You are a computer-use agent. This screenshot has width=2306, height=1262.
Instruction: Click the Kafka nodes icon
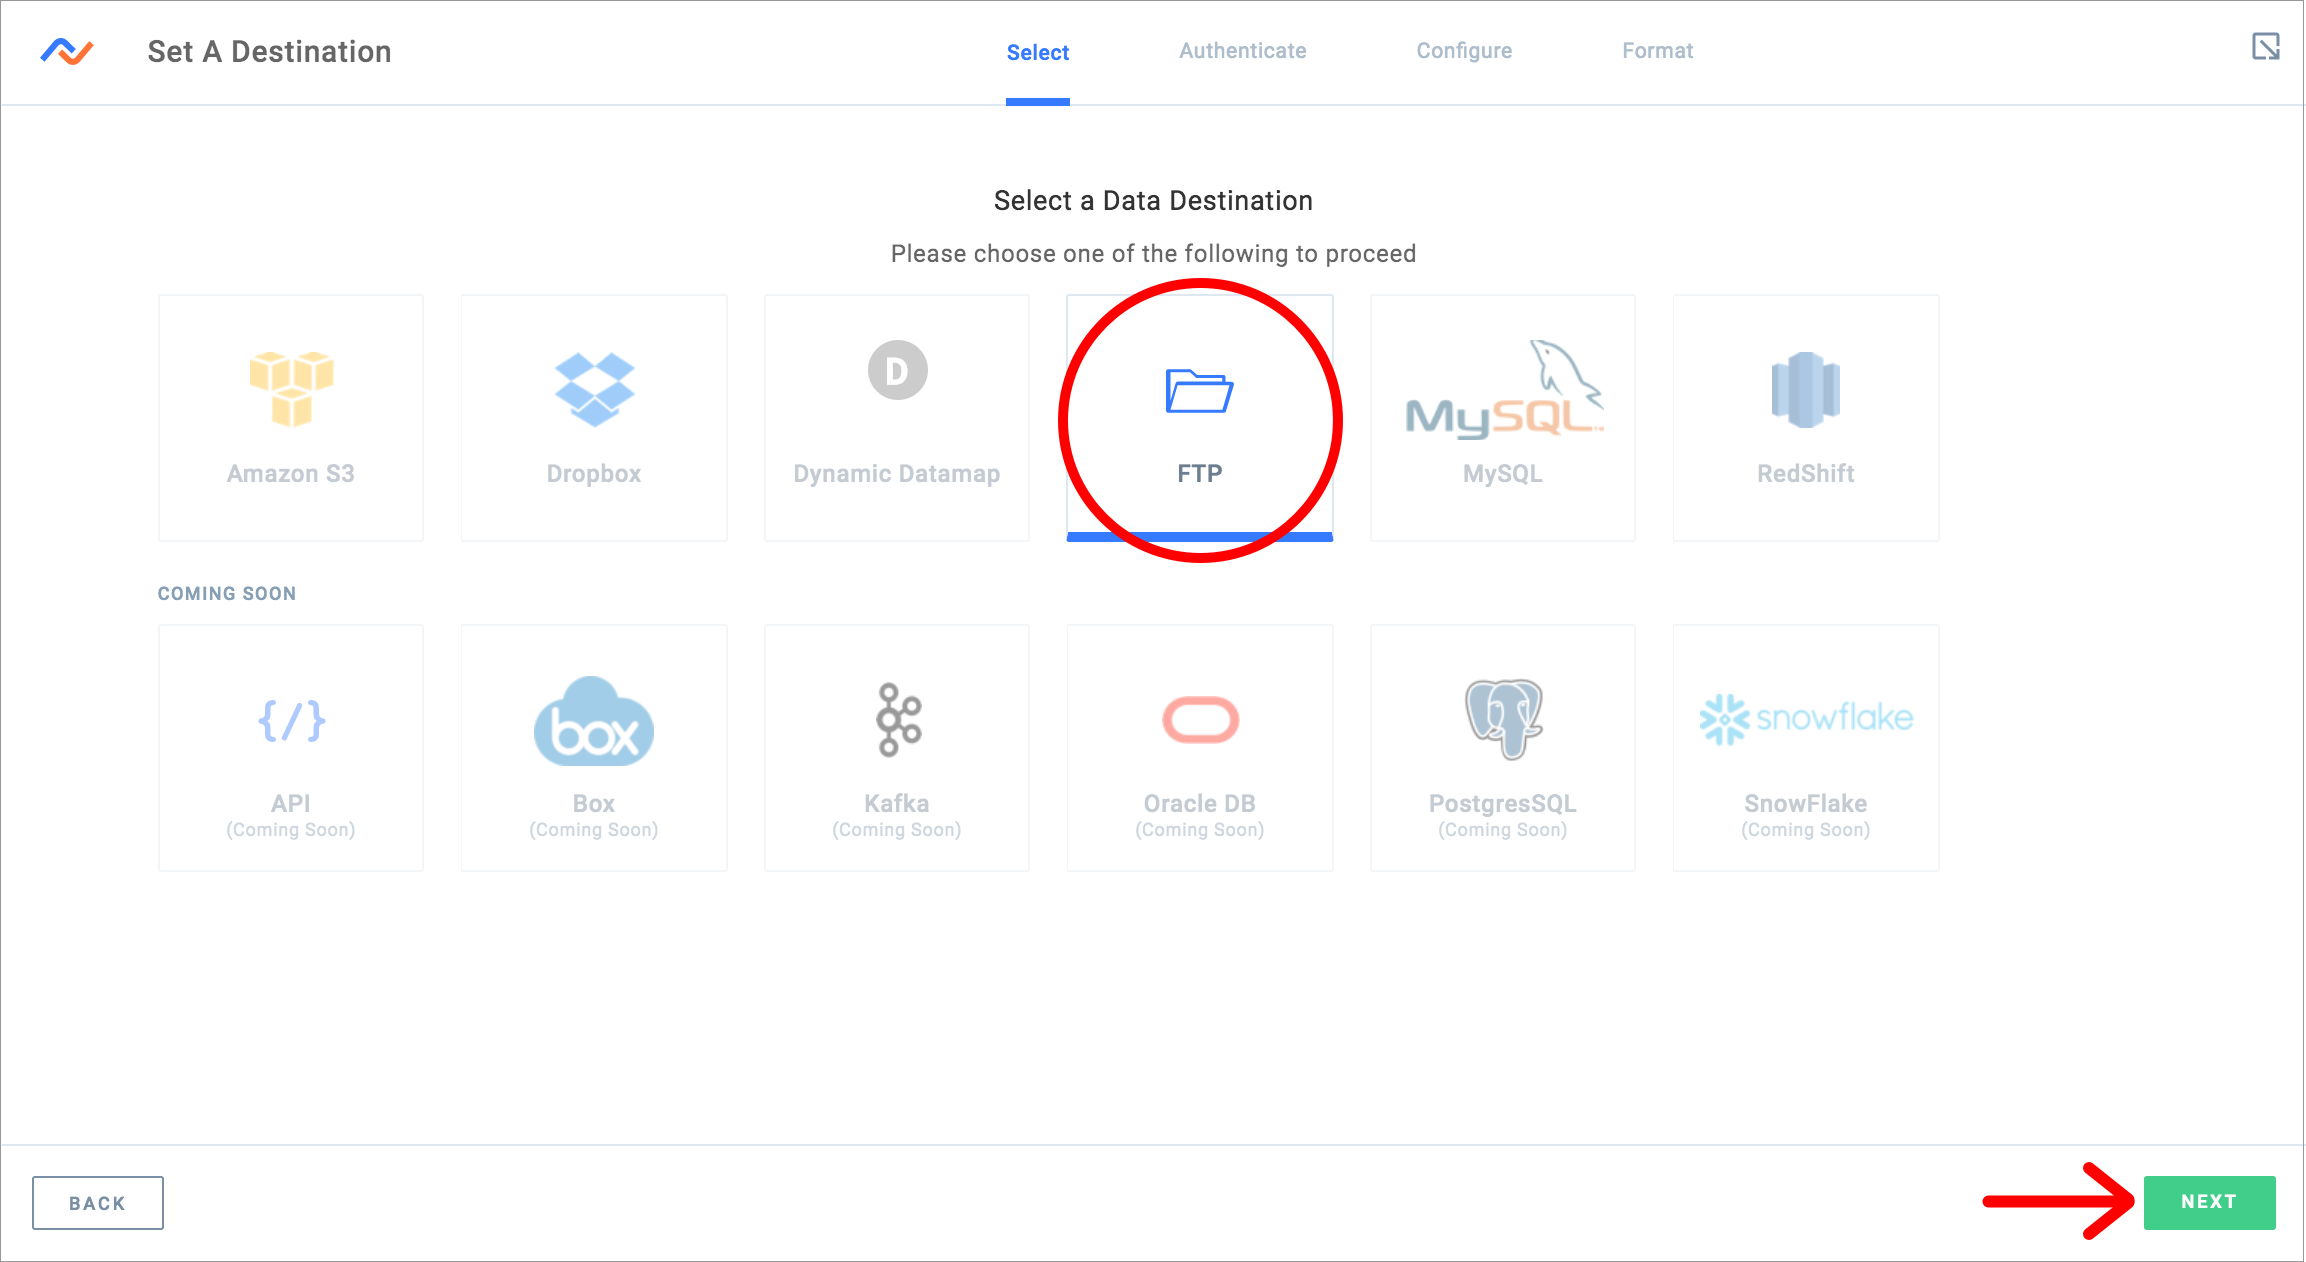pyautogui.click(x=897, y=720)
